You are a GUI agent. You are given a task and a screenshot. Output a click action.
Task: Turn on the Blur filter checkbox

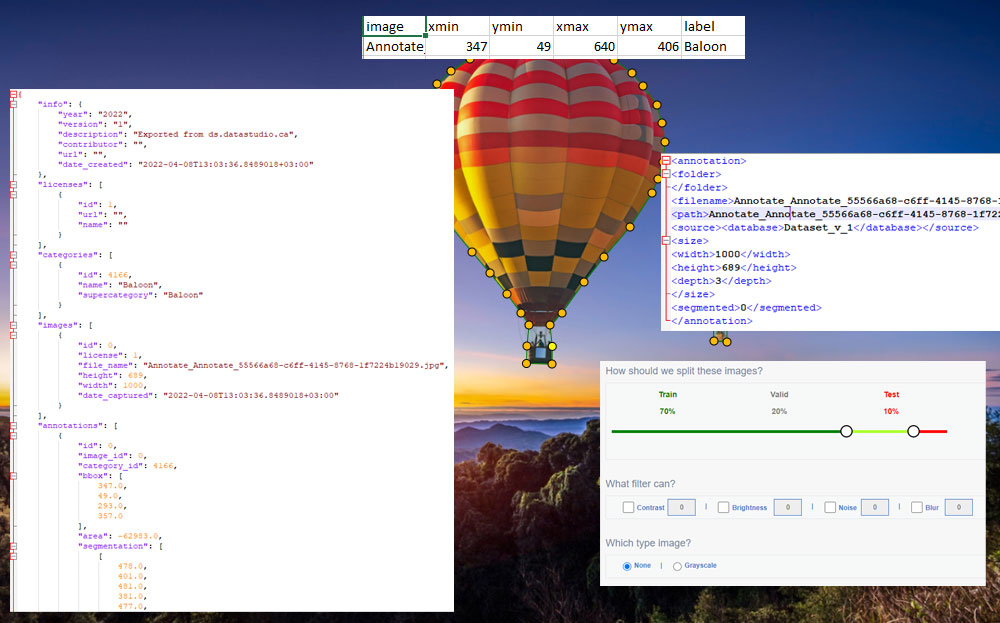pyautogui.click(x=916, y=508)
